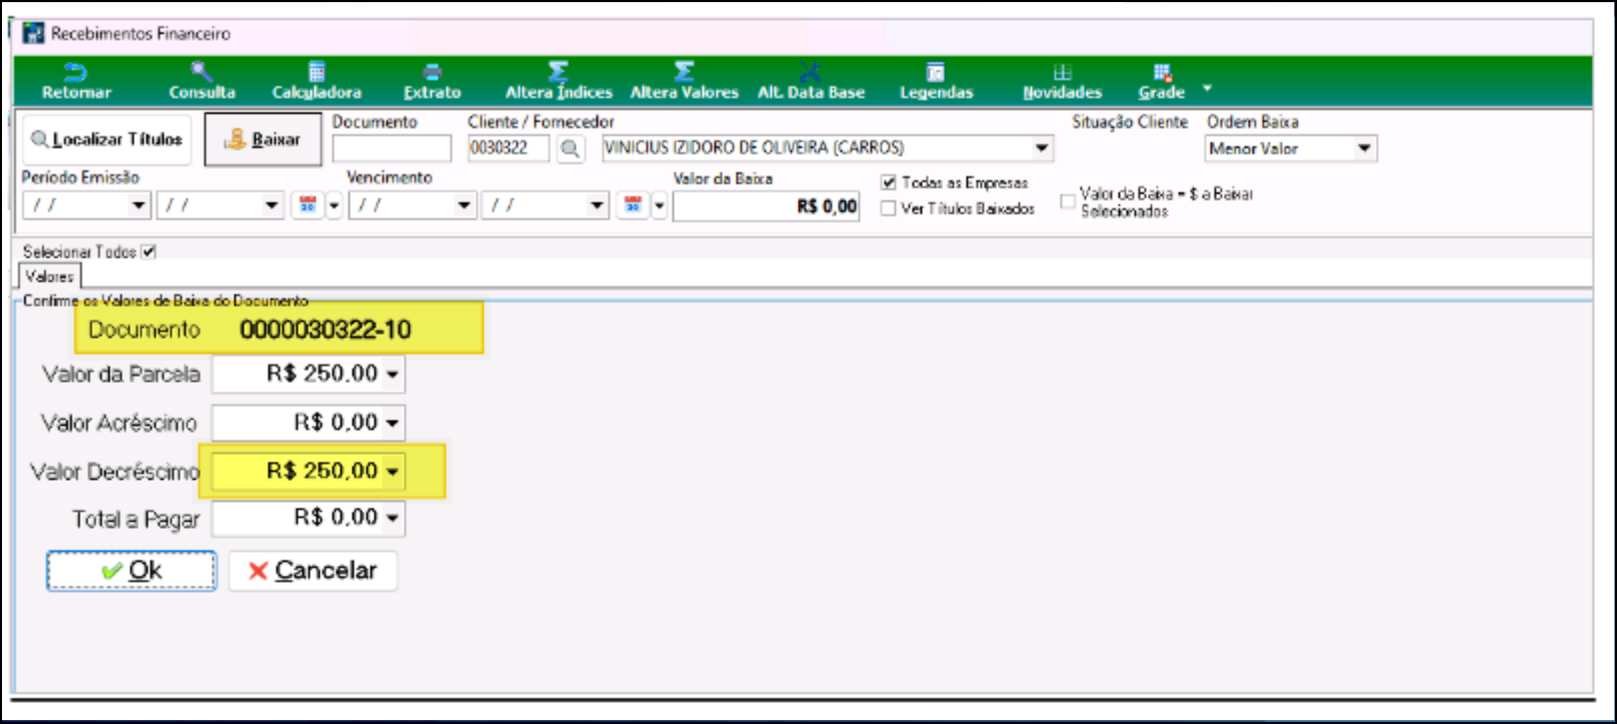Open second Vencimento date dropdown
This screenshot has width=1617, height=724.
coord(597,206)
